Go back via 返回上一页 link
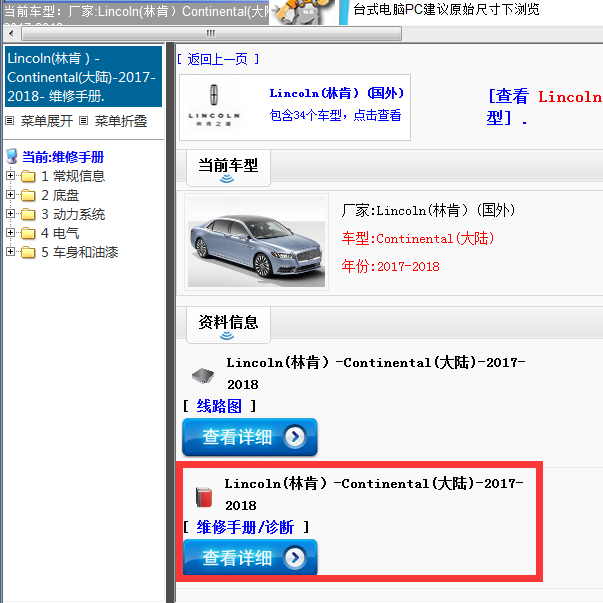Screen dimensions: 603x603 coord(218,59)
